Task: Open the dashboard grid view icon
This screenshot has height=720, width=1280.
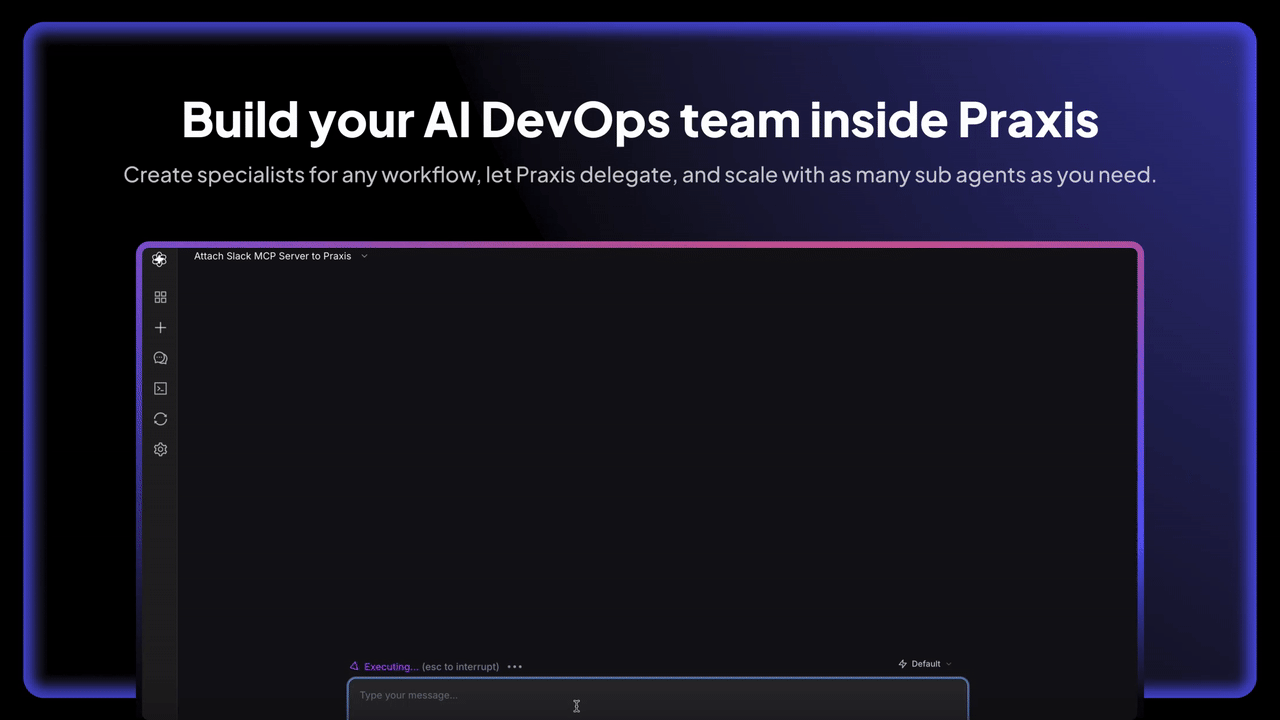Action: (x=160, y=297)
